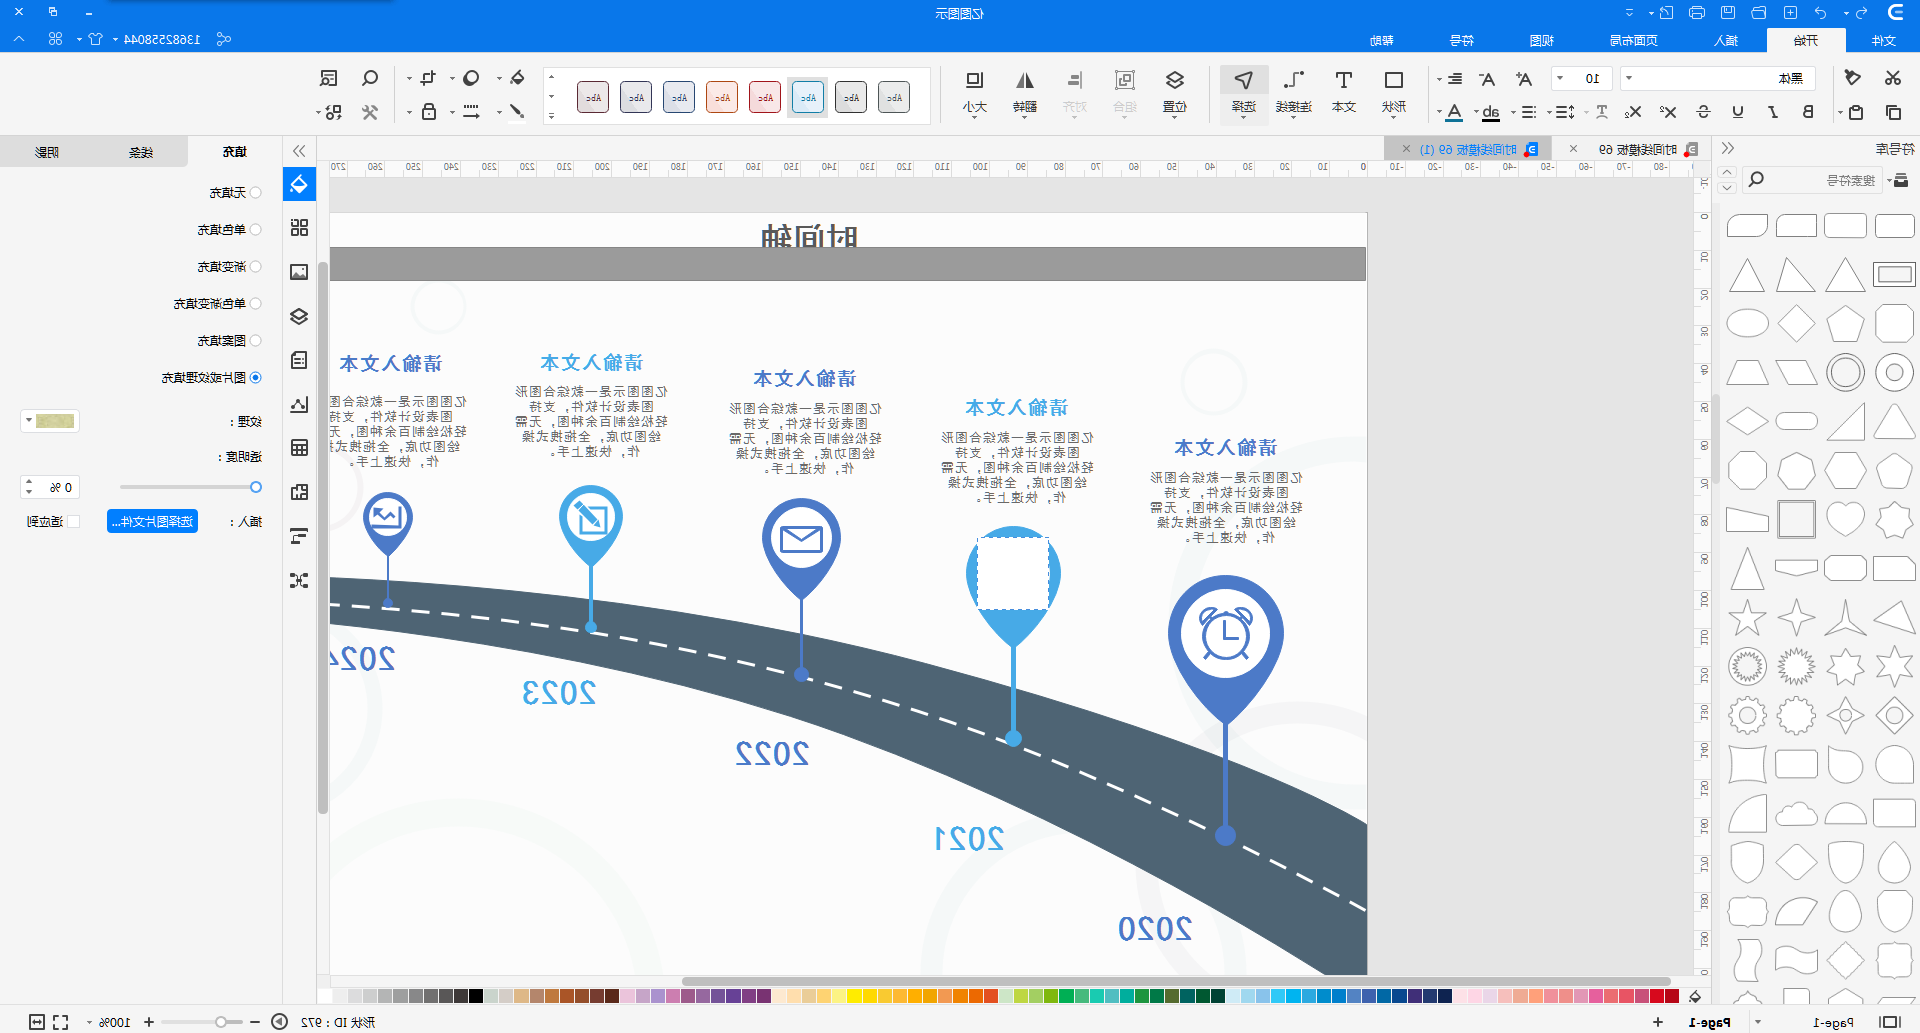
Task: Select the 图片或纹理填充 radio option
Action: coord(256,378)
